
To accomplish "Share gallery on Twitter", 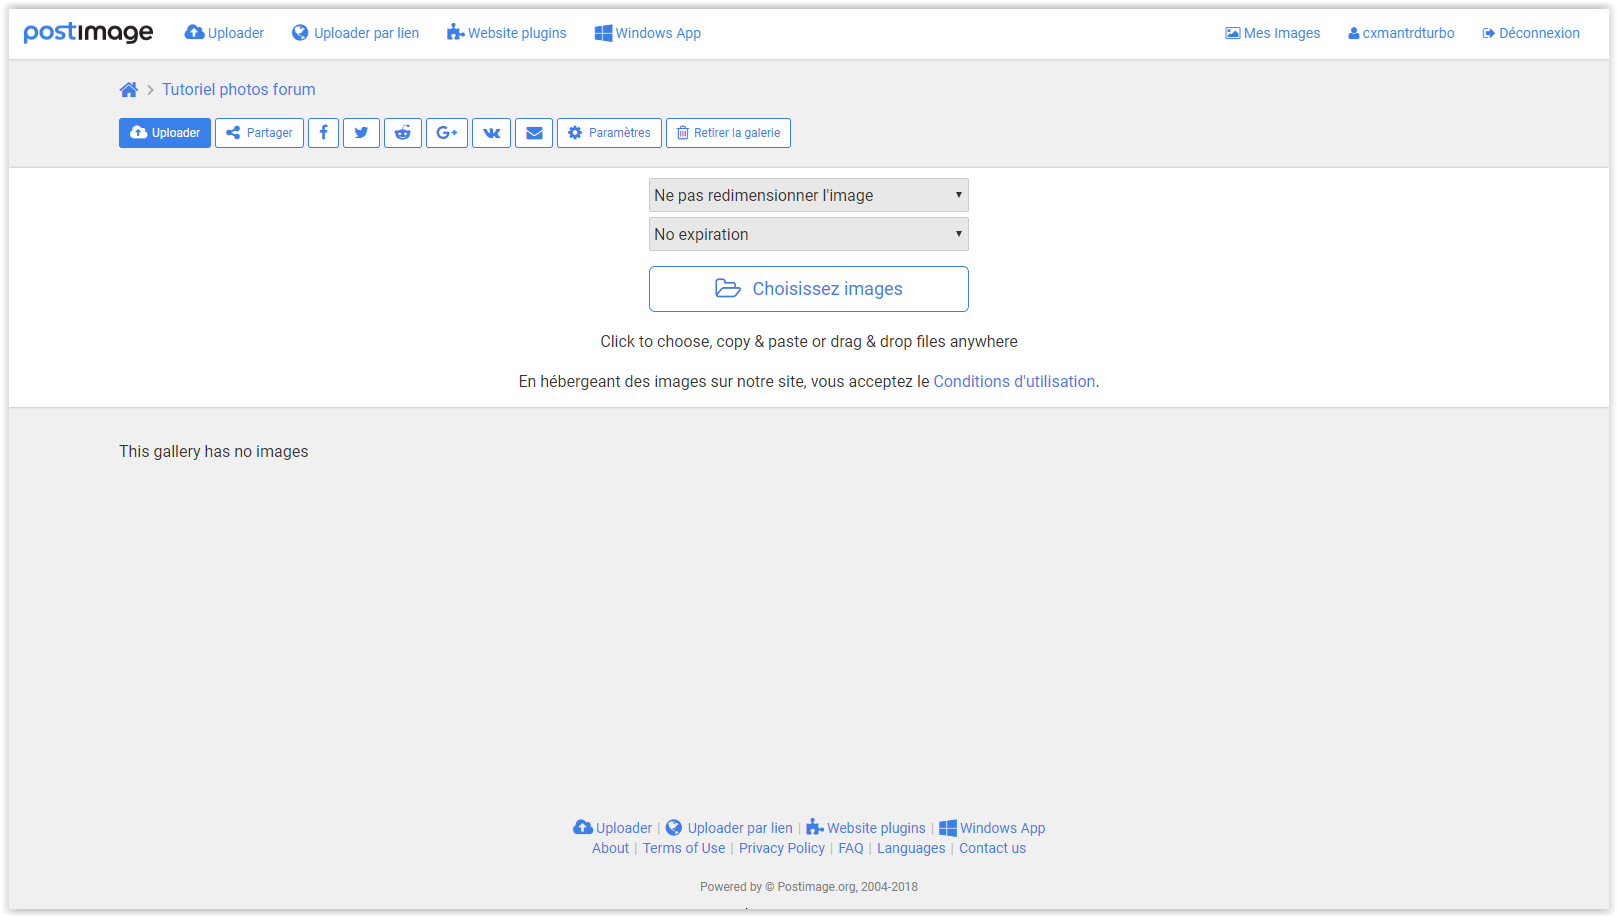I will [x=361, y=133].
